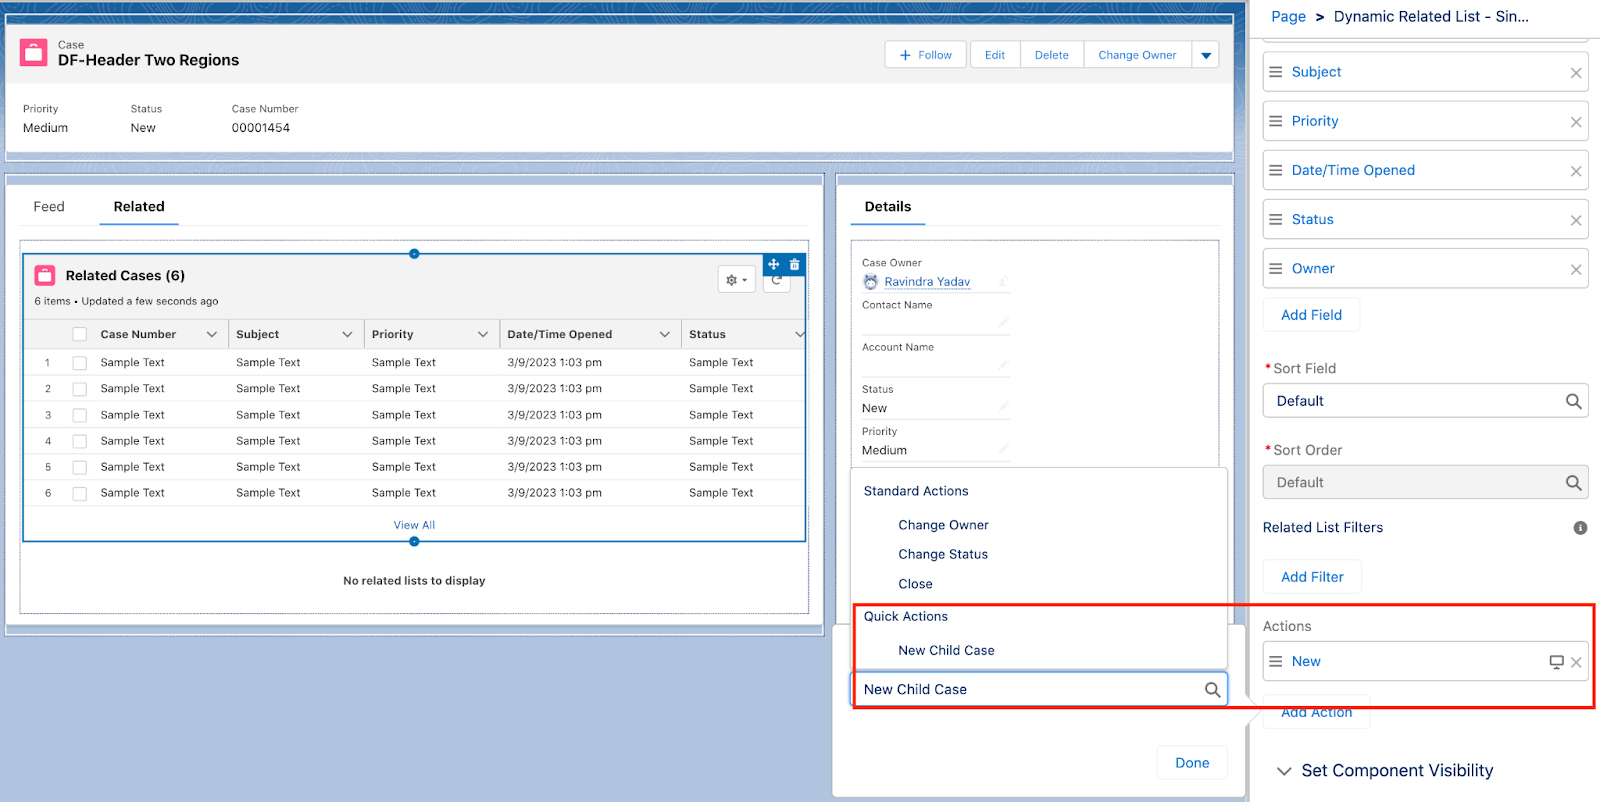Click the Change Owner button in the case header

[x=1137, y=55]
